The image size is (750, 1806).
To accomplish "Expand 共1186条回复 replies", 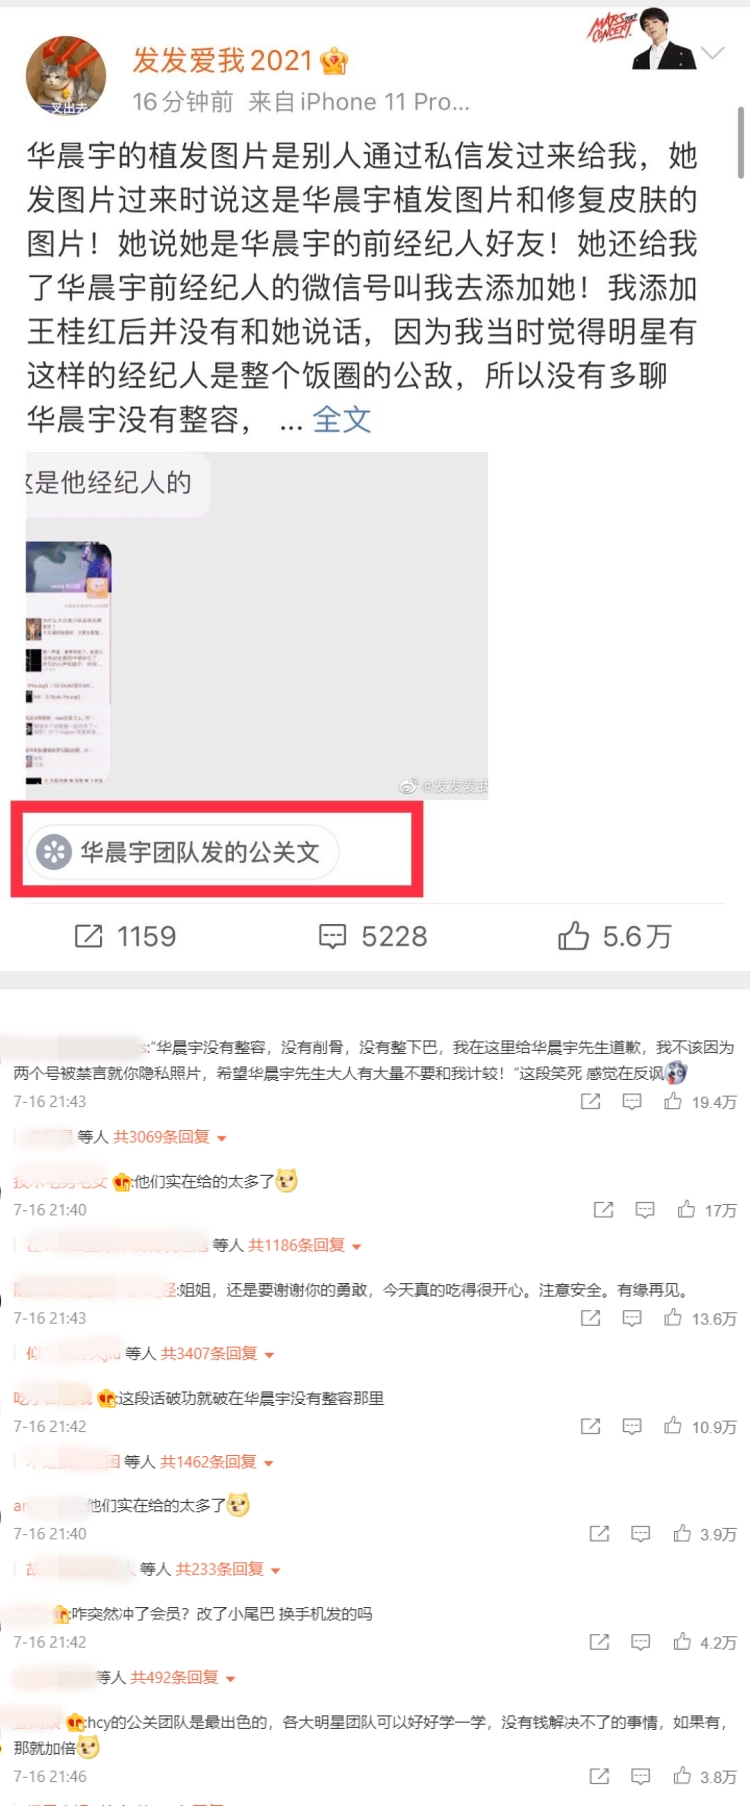I will [304, 1245].
